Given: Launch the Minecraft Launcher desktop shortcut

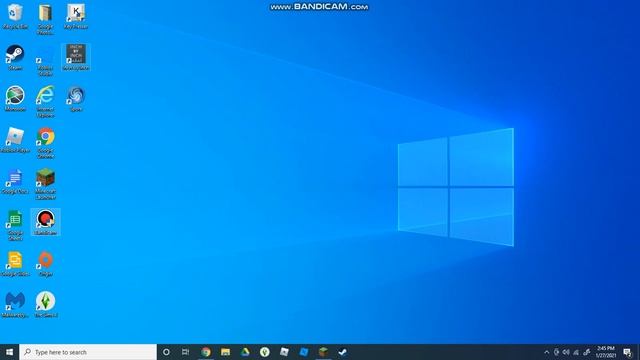Looking at the screenshot, I should [x=45, y=184].
